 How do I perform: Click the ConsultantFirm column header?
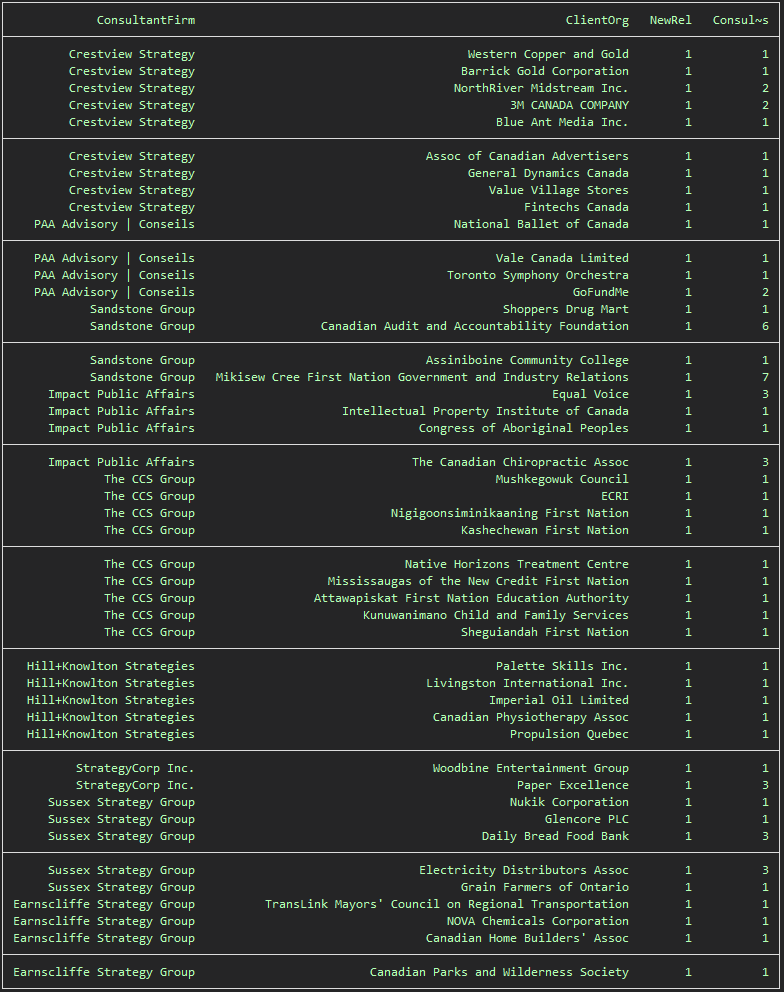tap(146, 20)
